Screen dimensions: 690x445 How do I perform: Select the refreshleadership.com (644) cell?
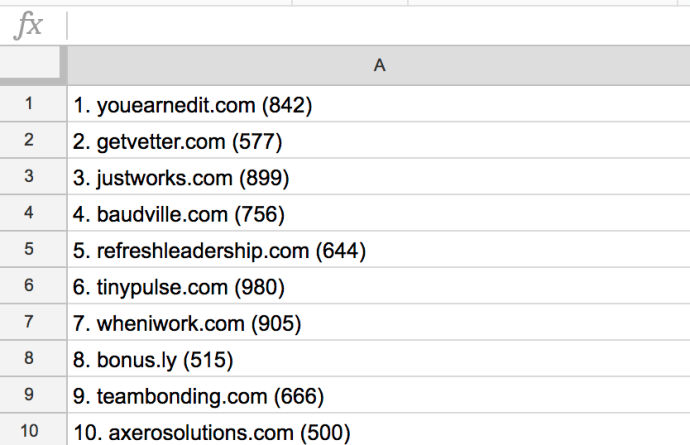(x=379, y=249)
